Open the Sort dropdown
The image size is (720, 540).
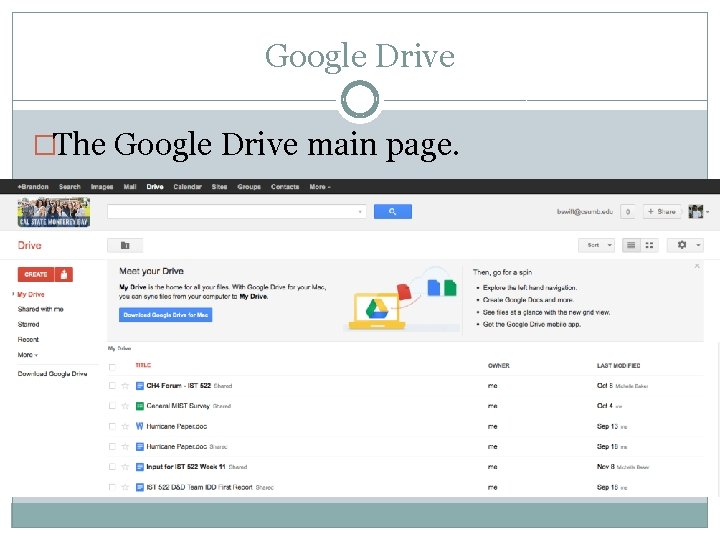click(x=596, y=245)
